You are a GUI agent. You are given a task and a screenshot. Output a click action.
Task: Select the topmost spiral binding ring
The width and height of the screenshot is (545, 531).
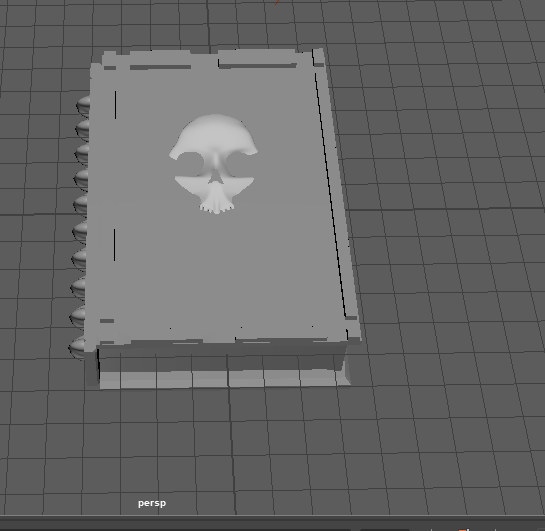(x=83, y=105)
